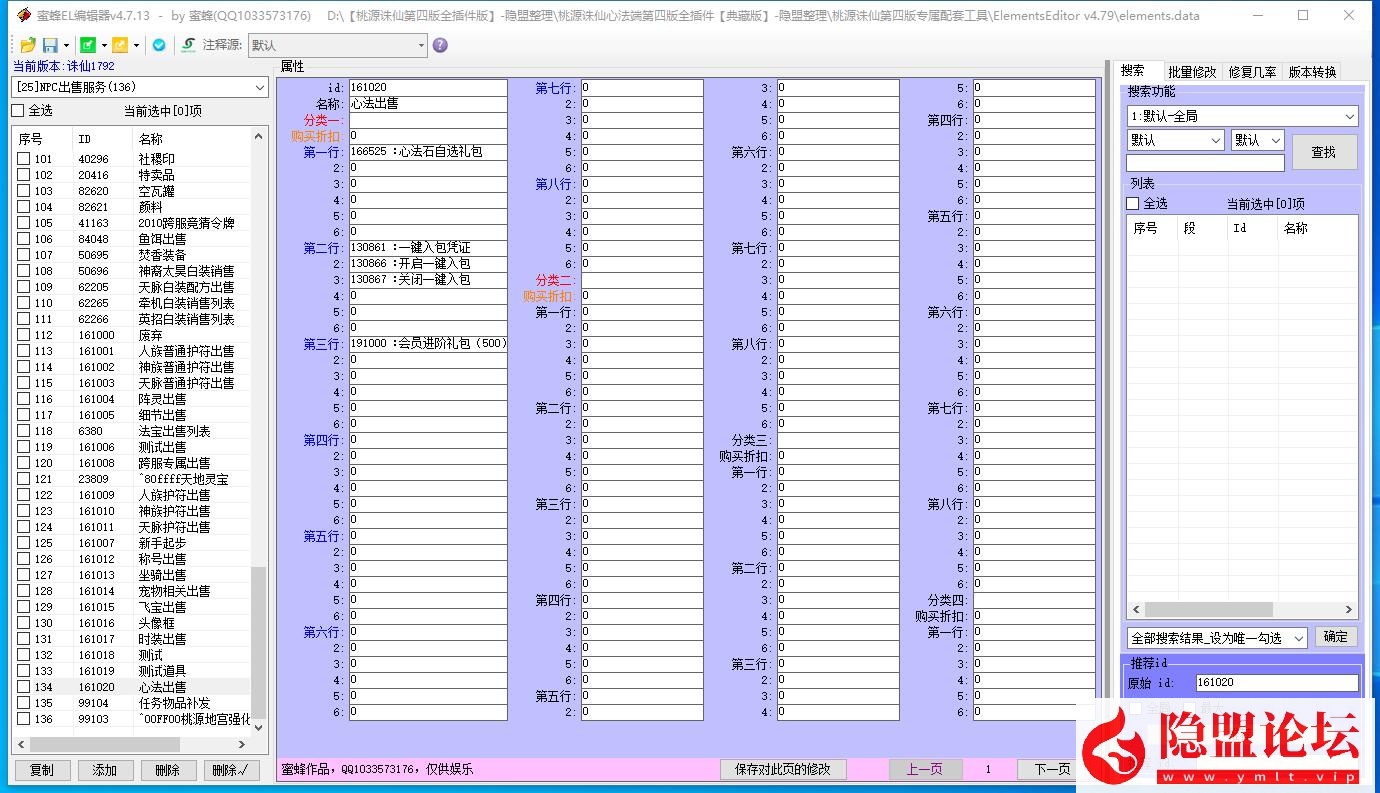Open the save options arrow beside the floppy icon

pyautogui.click(x=66, y=45)
